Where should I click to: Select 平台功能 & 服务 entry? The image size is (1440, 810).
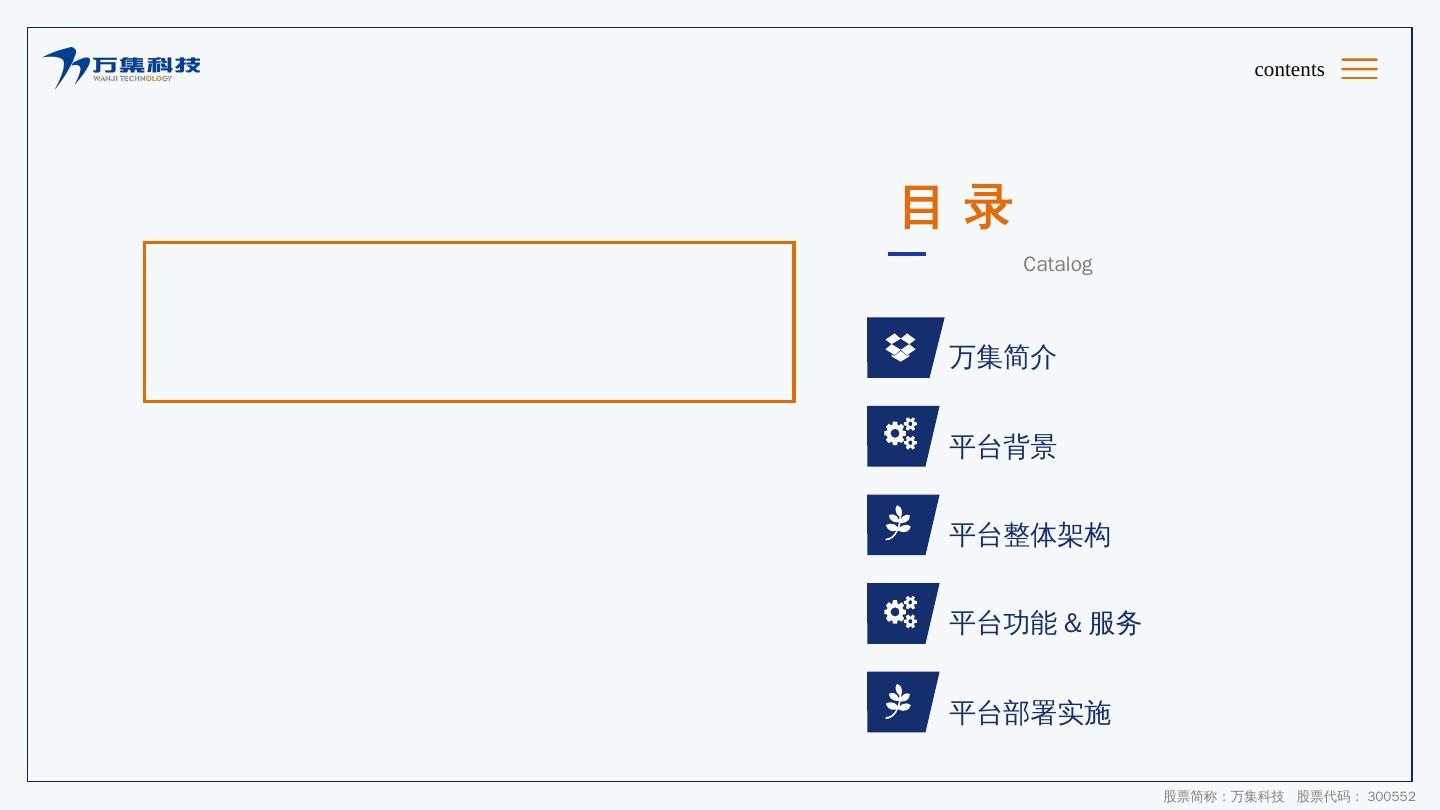pyautogui.click(x=1045, y=623)
